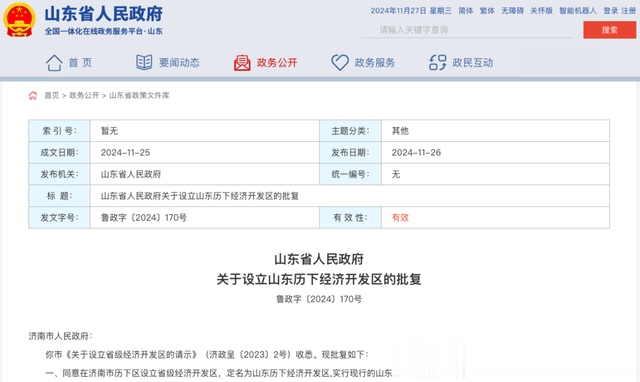Click the red breadcrumb home icon
The image size is (640, 382).
(33, 96)
